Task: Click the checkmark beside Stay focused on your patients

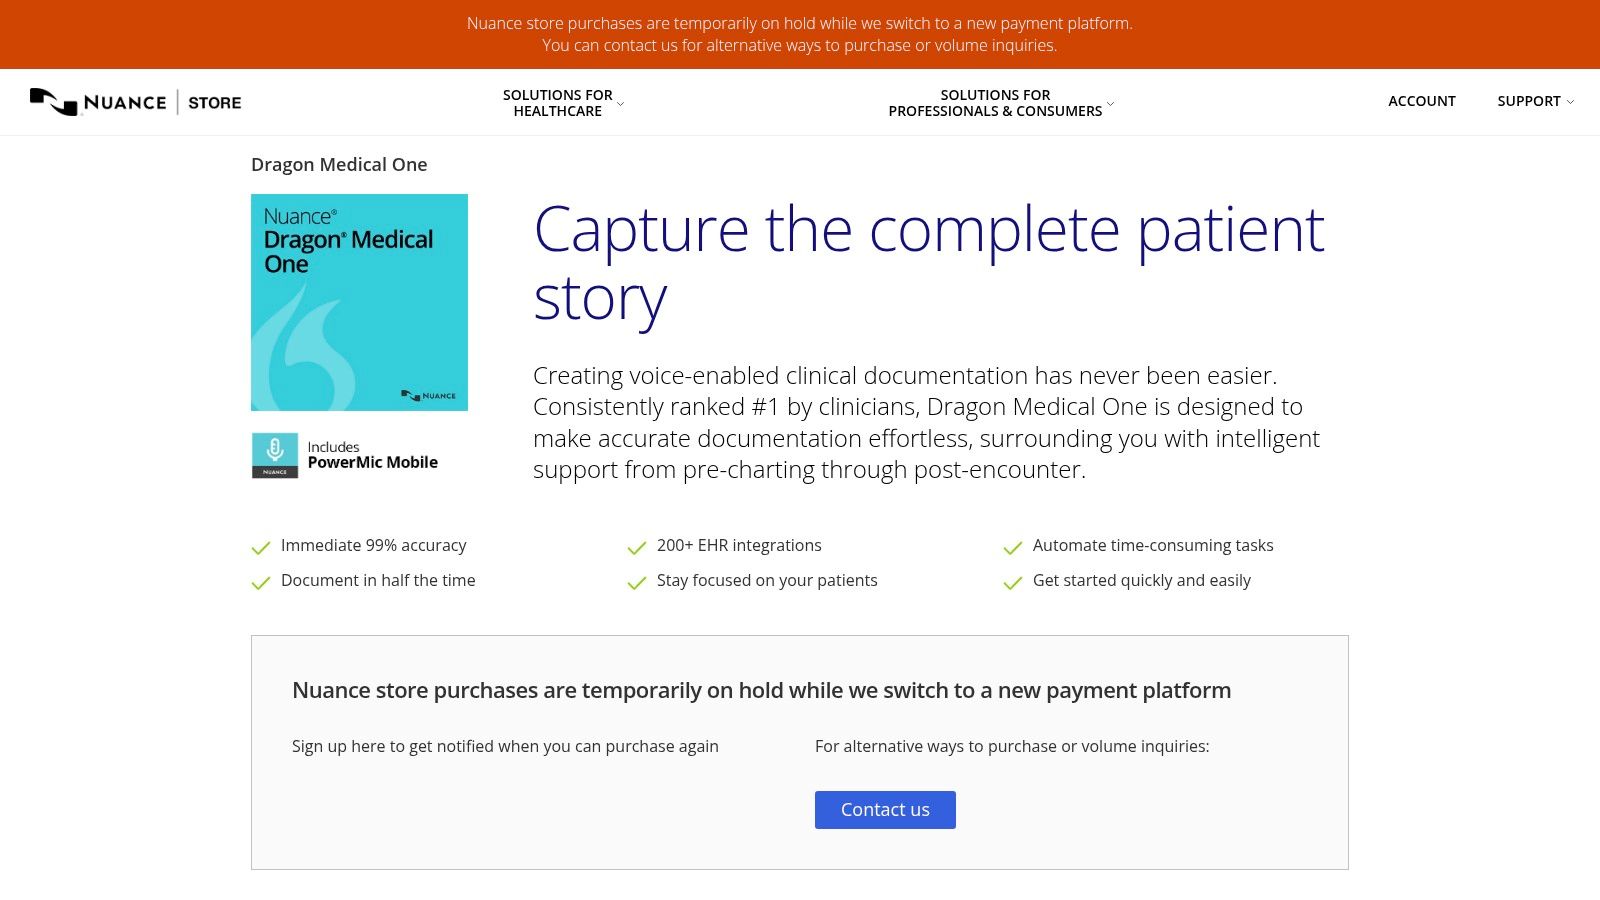Action: (x=637, y=582)
